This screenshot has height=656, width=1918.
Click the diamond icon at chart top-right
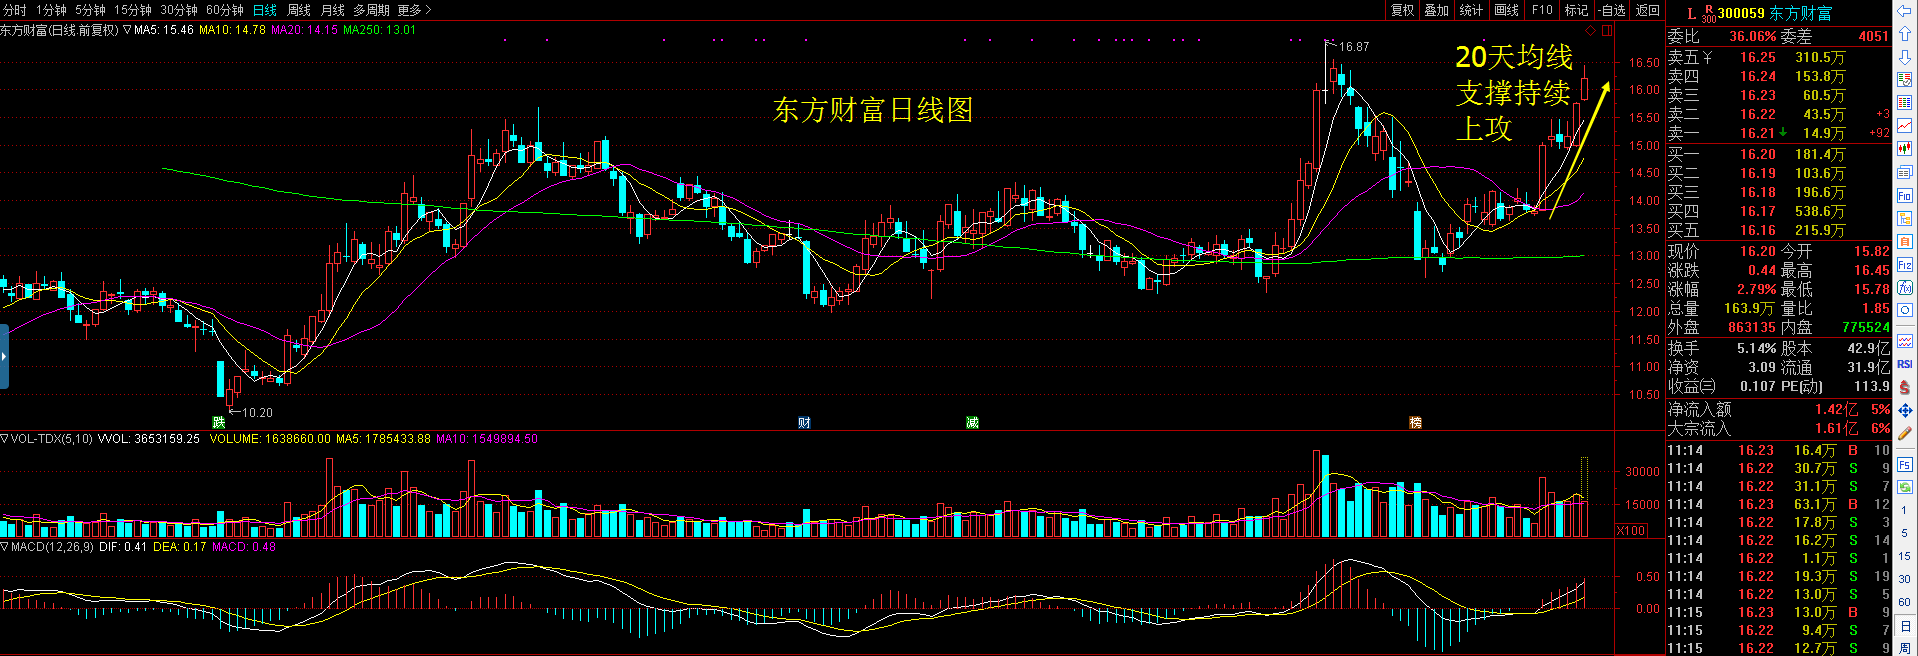point(1591,30)
